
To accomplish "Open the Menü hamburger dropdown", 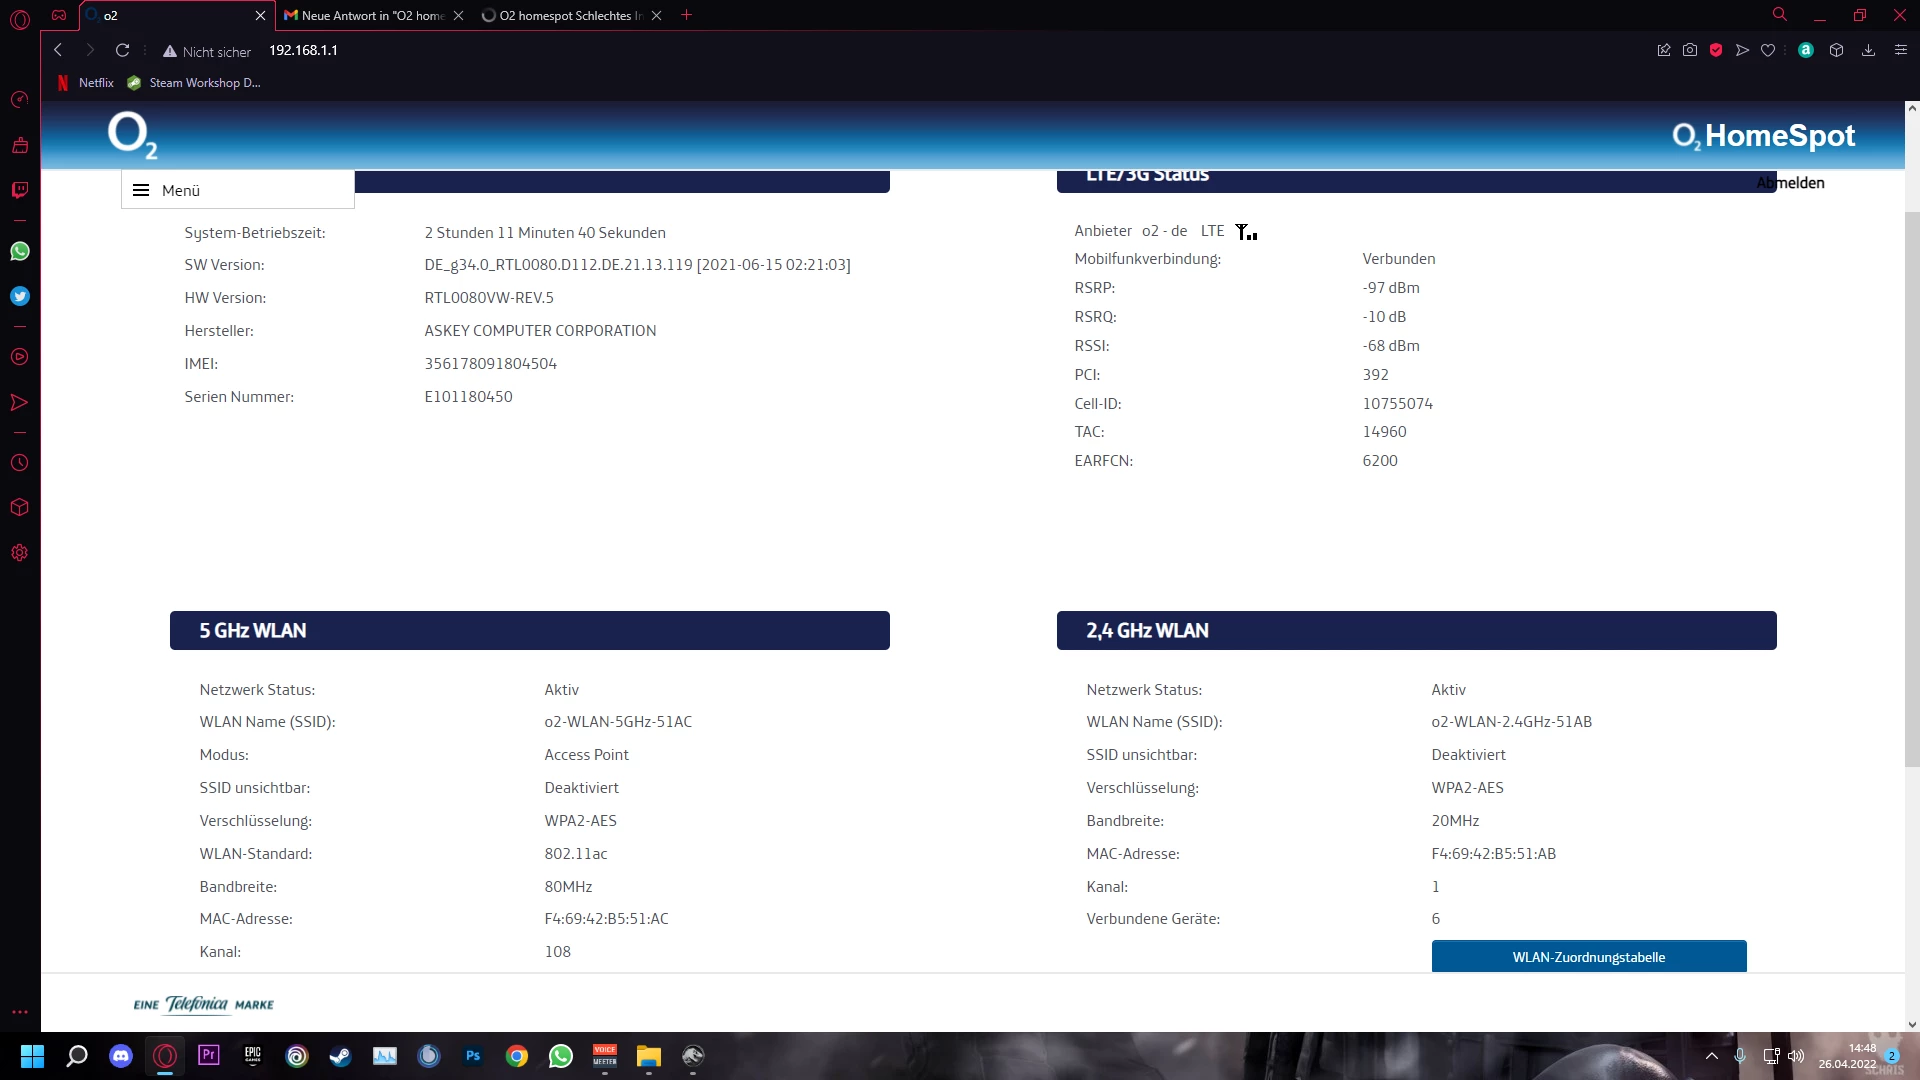I will point(141,190).
